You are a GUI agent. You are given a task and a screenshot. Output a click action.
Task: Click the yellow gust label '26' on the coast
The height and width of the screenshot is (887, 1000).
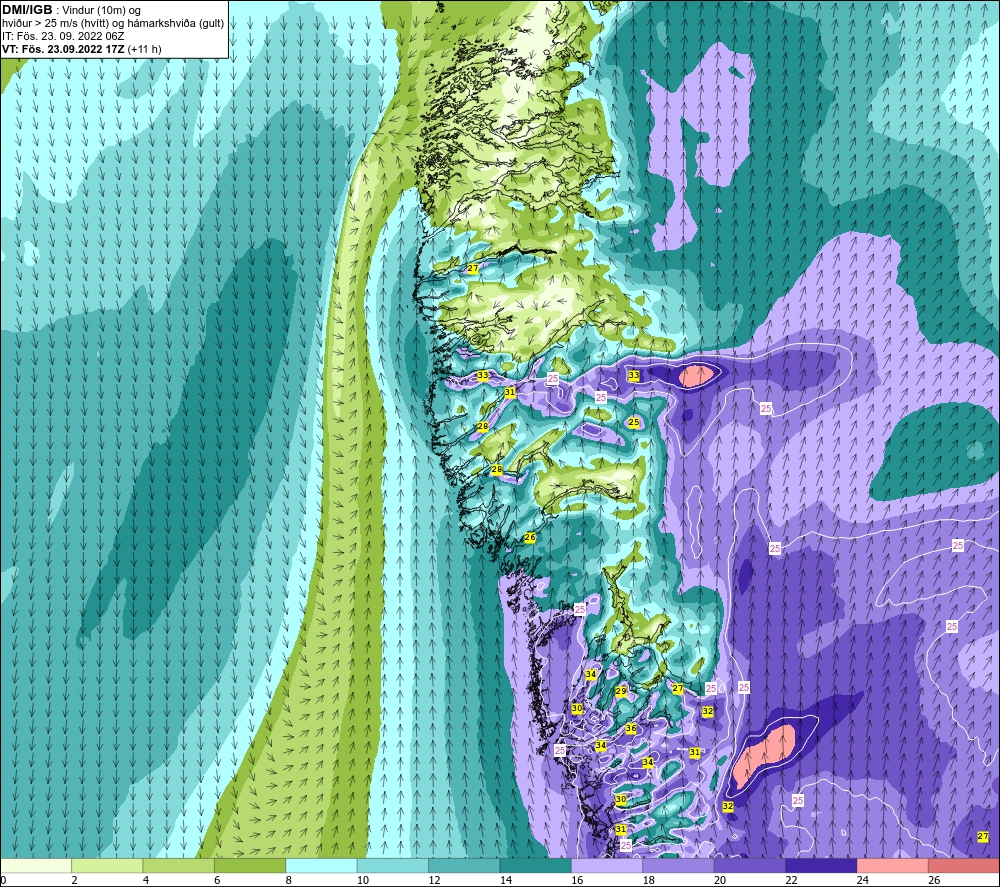(530, 538)
